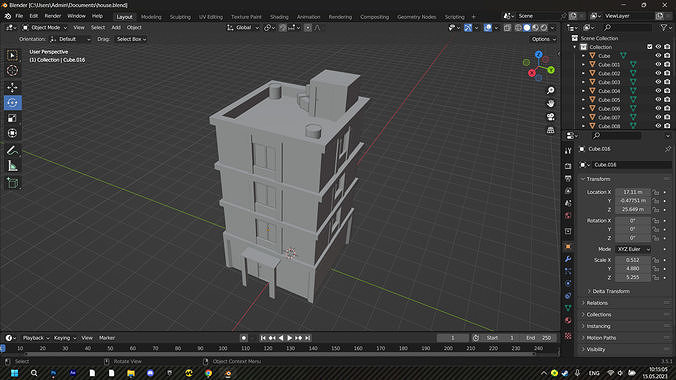Select the Scale tool

tap(13, 118)
